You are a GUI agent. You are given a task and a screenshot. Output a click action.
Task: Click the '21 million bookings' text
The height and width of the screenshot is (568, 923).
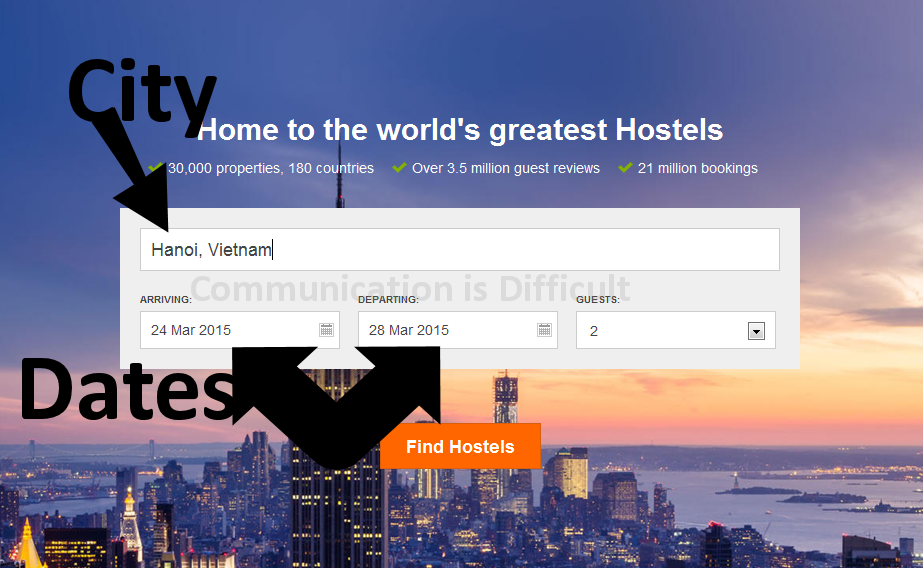[x=698, y=168]
